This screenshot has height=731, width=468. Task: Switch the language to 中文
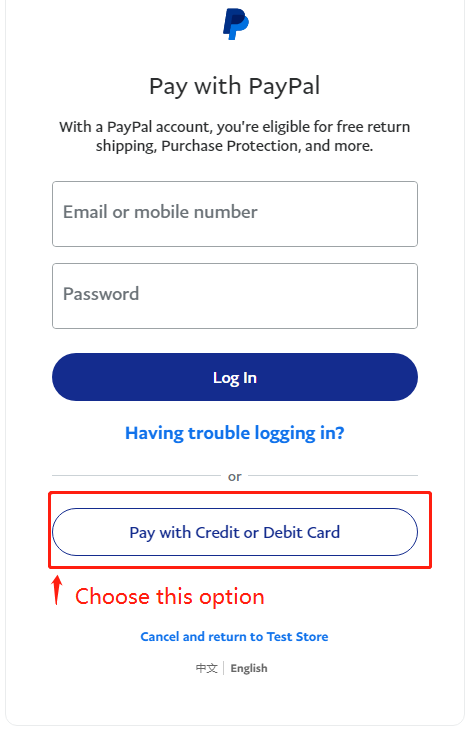click(x=206, y=668)
